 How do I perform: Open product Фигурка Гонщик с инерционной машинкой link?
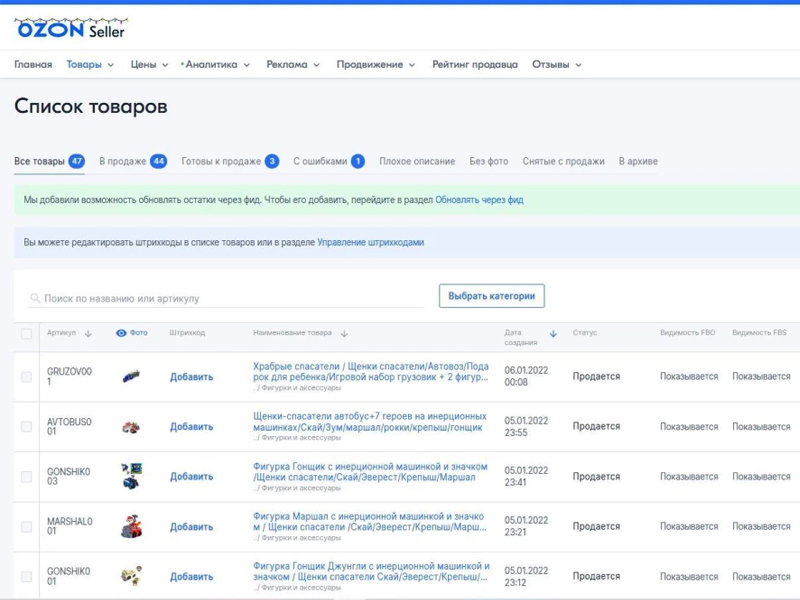pyautogui.click(x=370, y=471)
